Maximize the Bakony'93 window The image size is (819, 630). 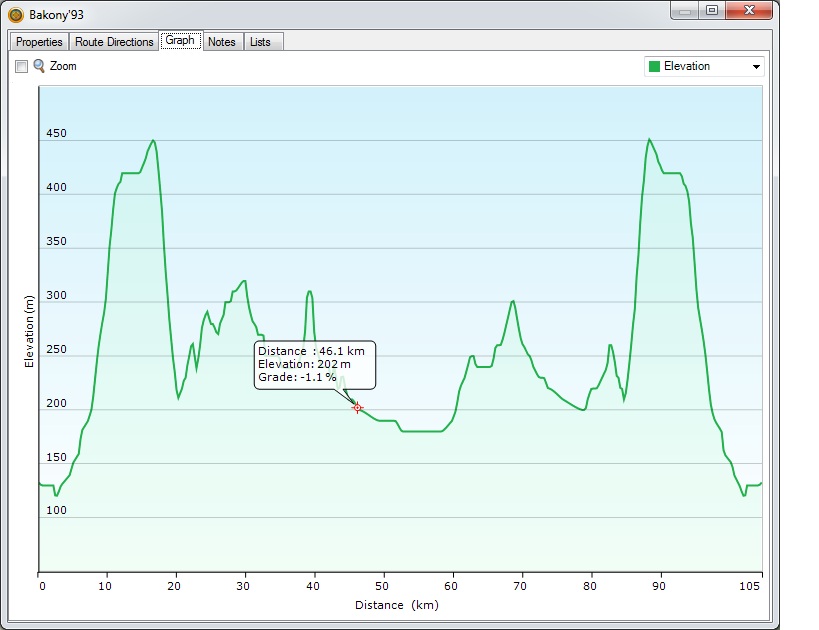711,10
